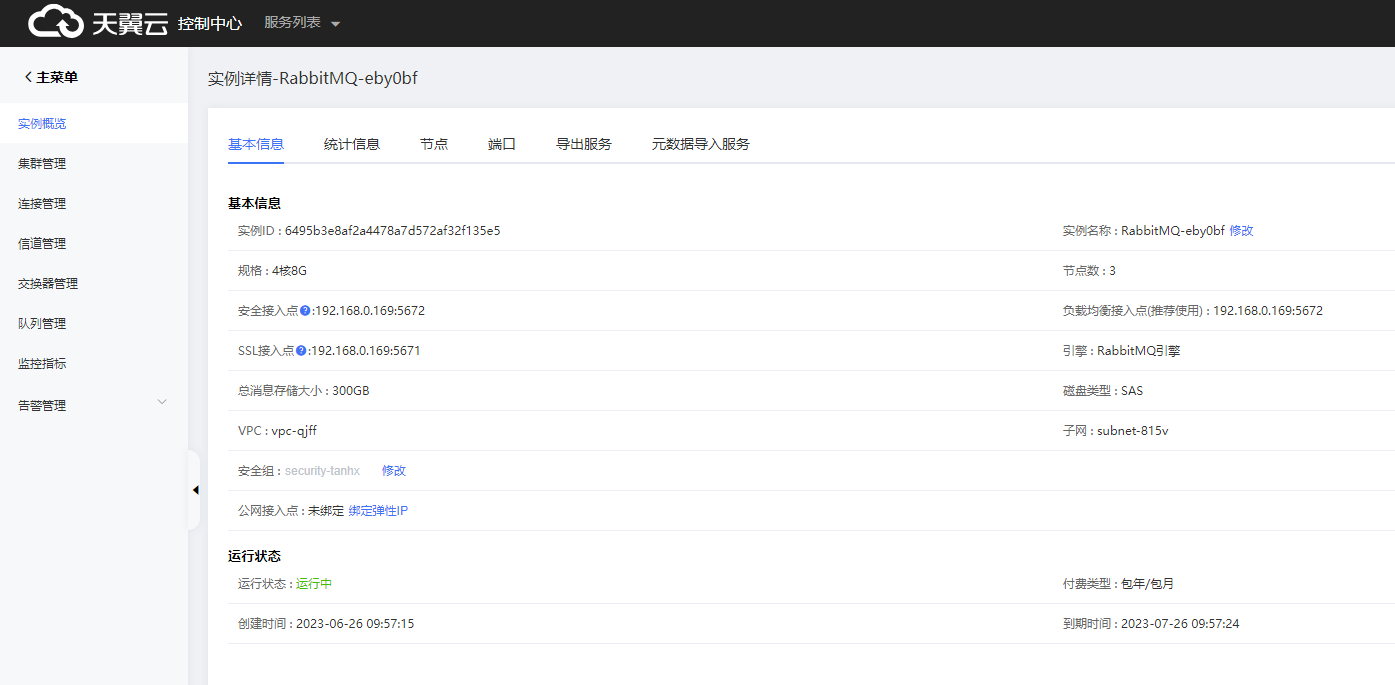
Task: Click the 天翼云 cloud logo icon
Action: 56,22
